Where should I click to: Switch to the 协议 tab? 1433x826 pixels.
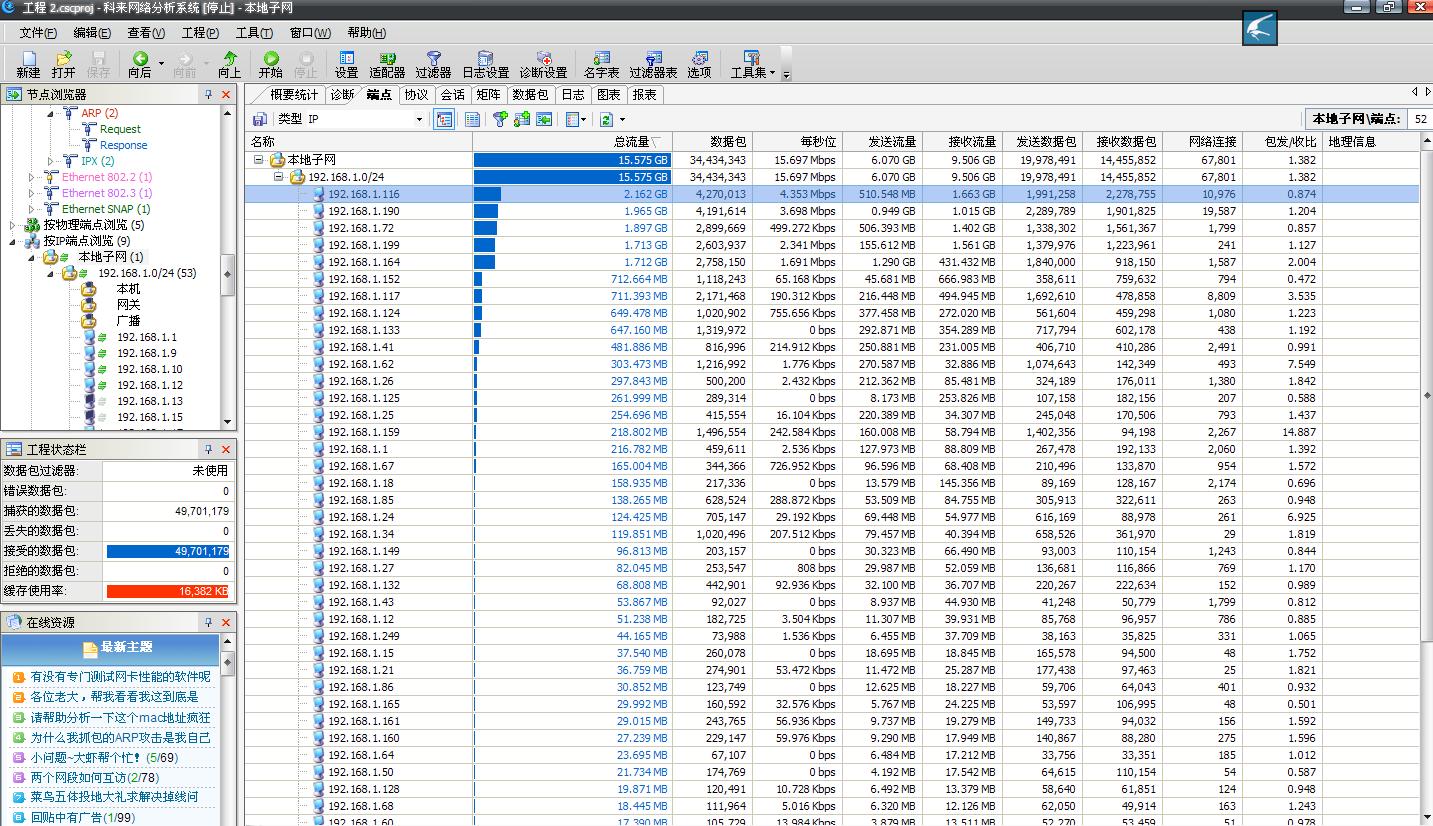point(415,95)
